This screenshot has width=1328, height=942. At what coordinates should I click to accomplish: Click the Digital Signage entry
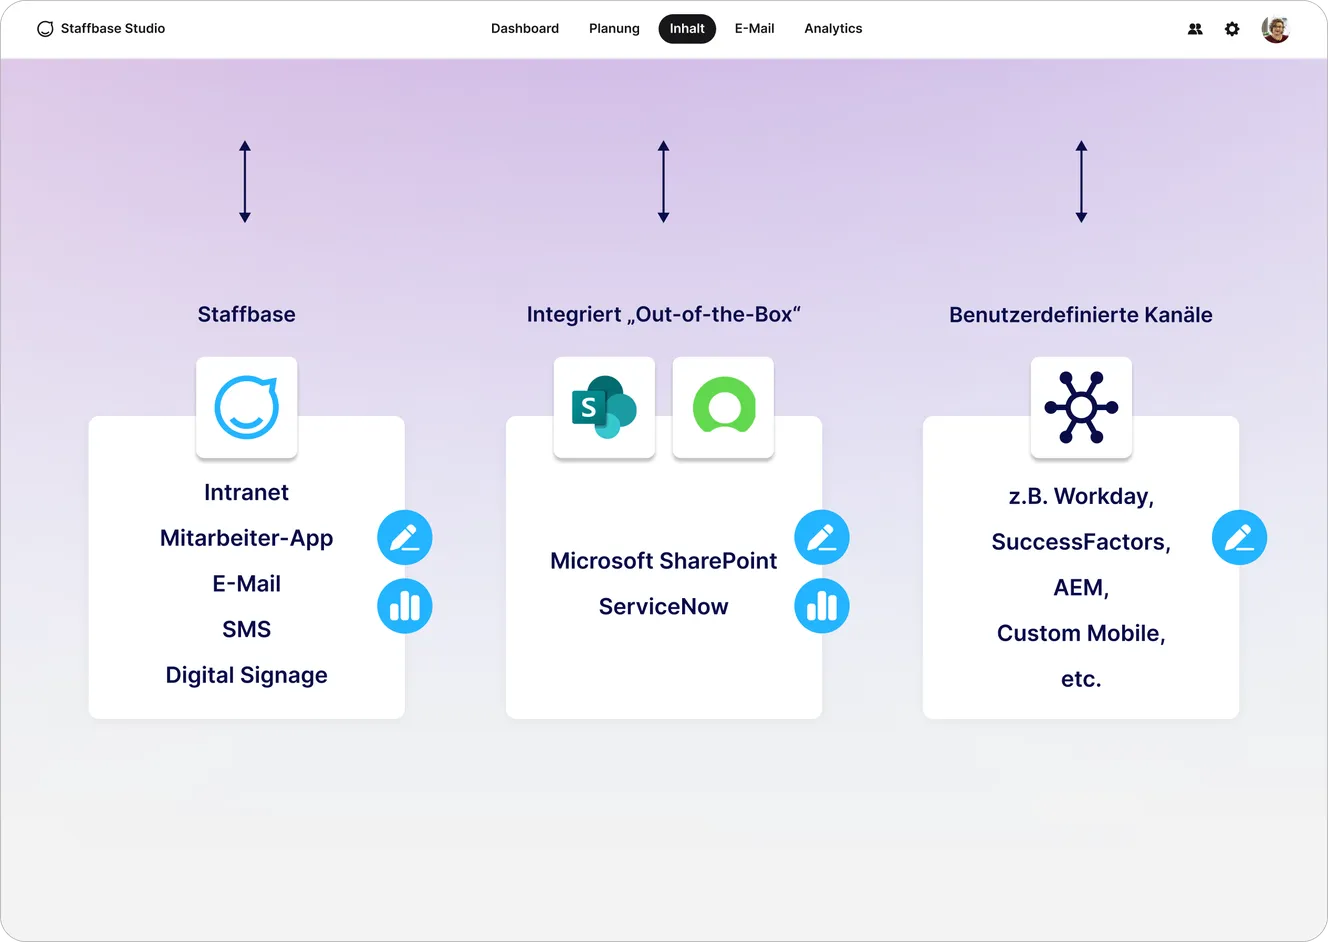click(x=247, y=675)
